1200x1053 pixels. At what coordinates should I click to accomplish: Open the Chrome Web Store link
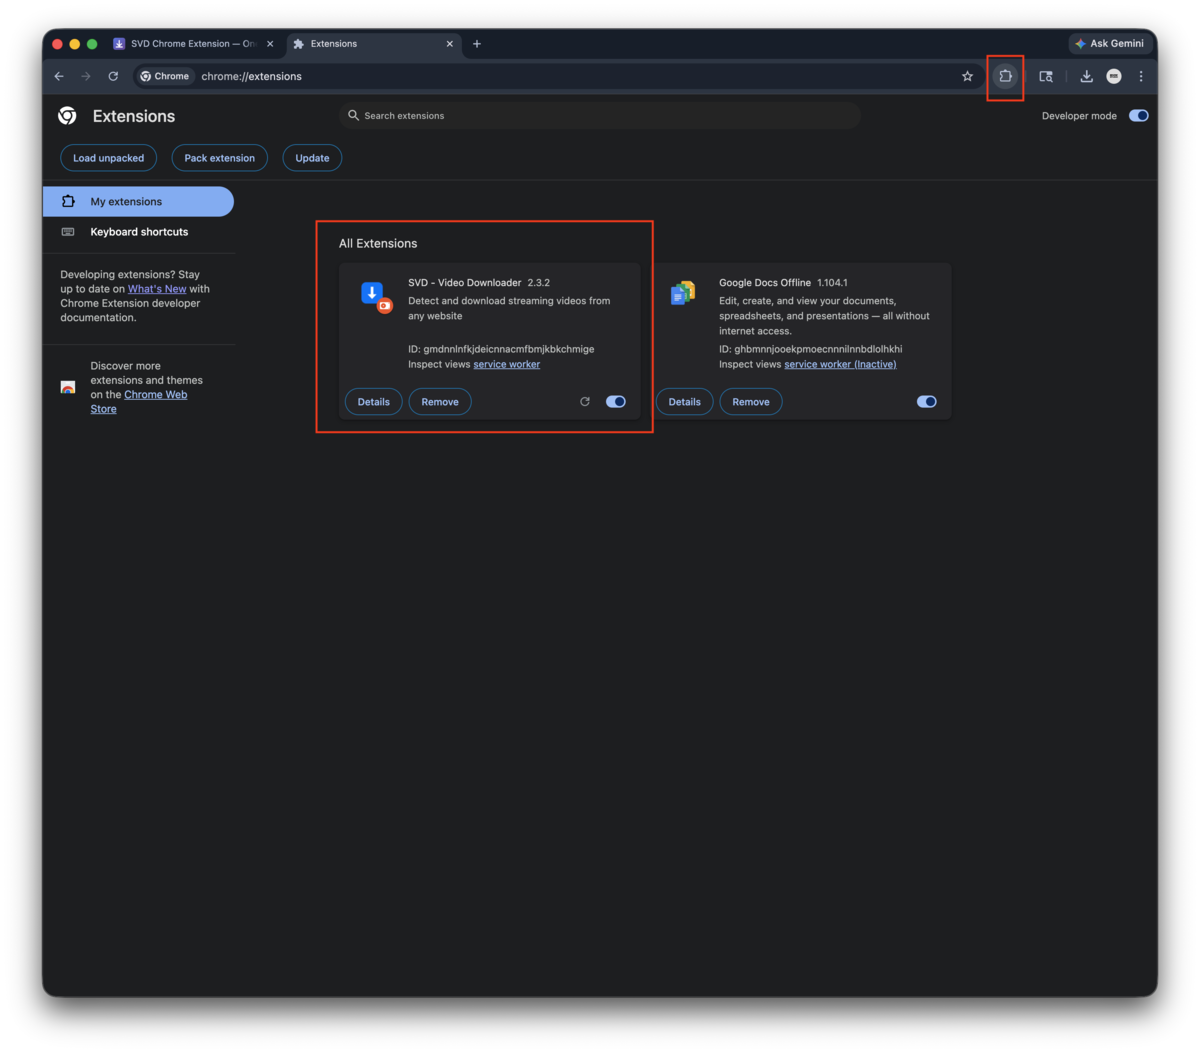click(139, 402)
